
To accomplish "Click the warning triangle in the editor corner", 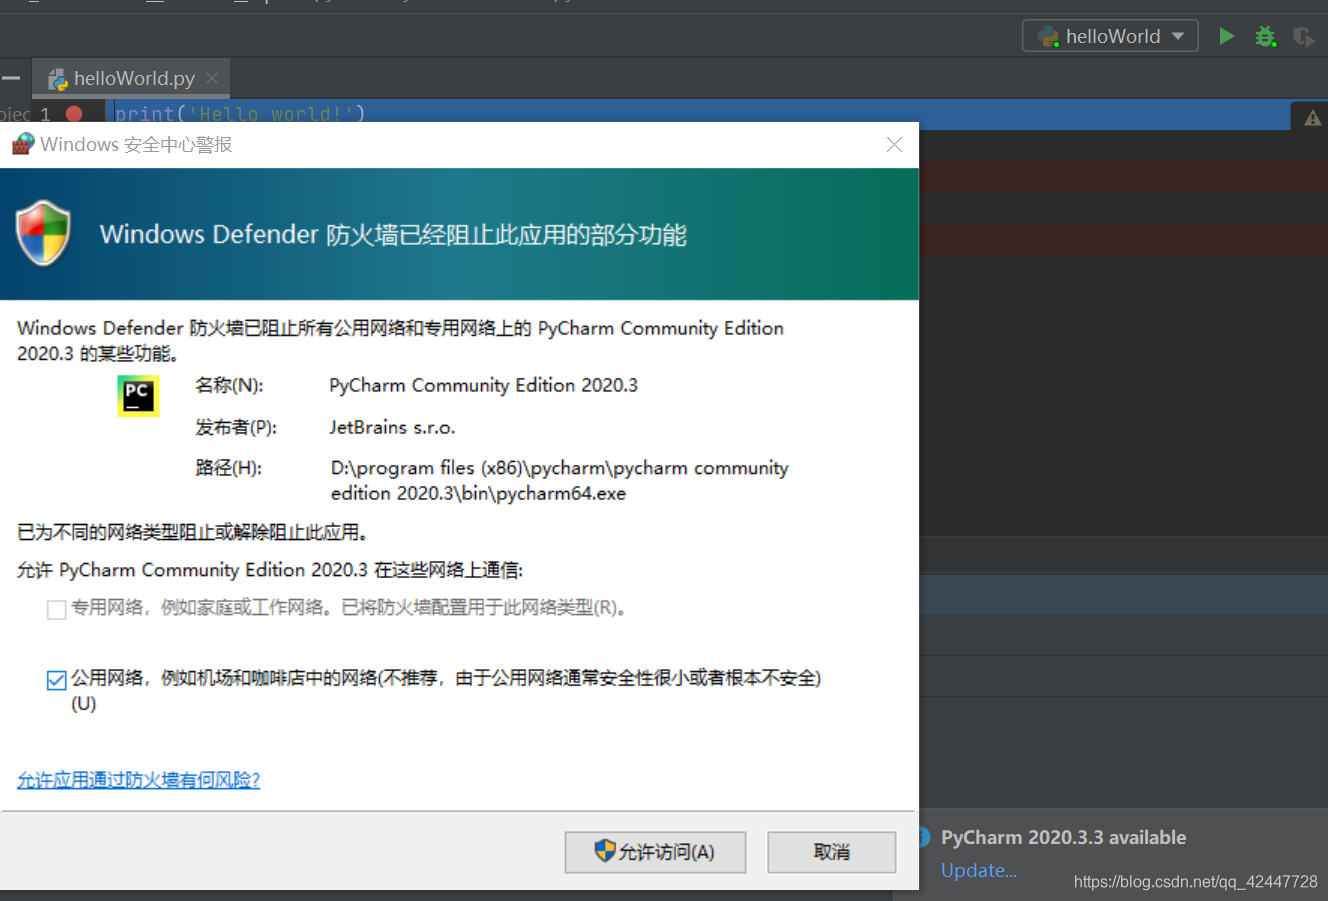I will pos(1312,118).
